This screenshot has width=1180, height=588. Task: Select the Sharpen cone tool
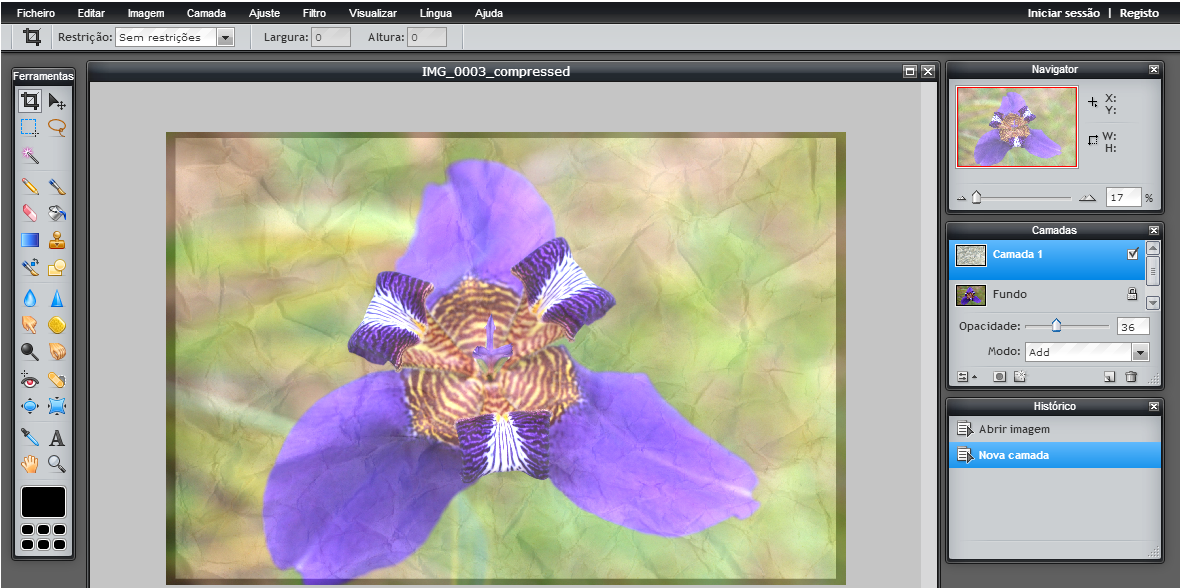56,298
